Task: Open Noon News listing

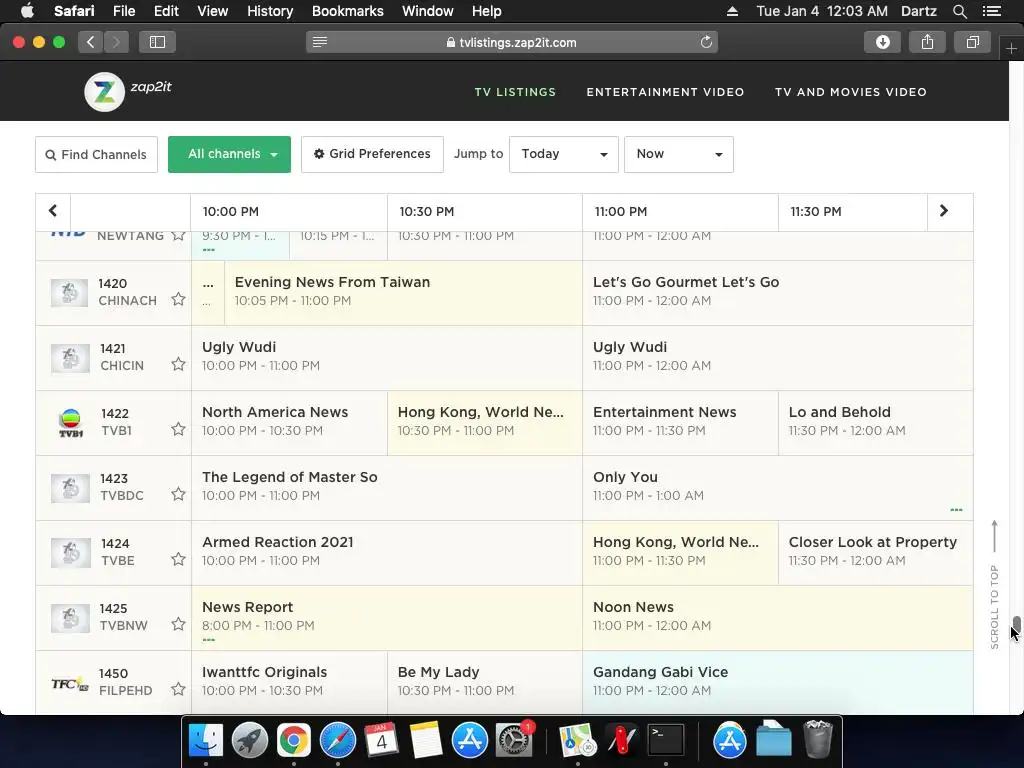Action: pyautogui.click(x=777, y=617)
